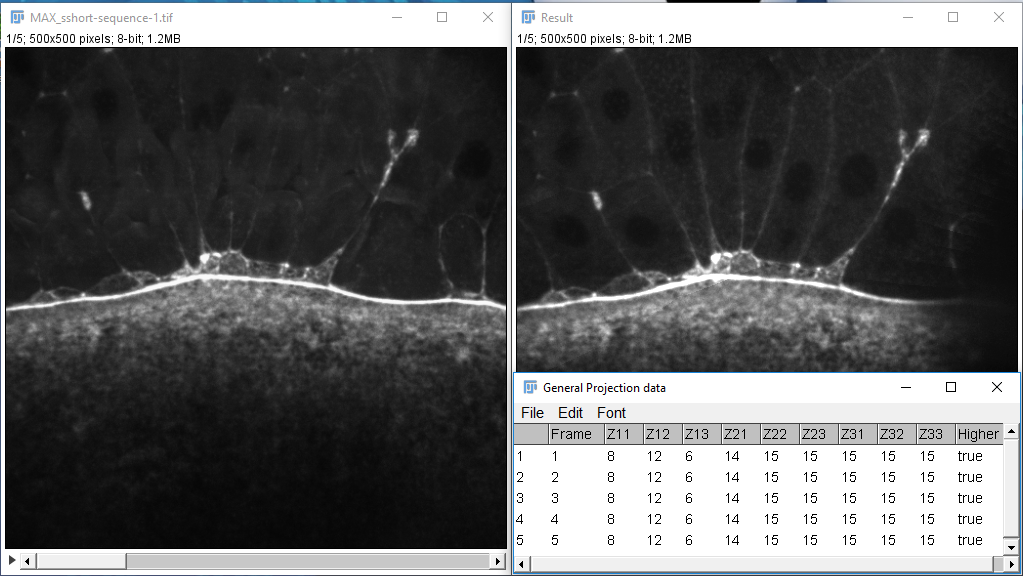Close the General Projection data table
The height and width of the screenshot is (576, 1023).
(997, 387)
